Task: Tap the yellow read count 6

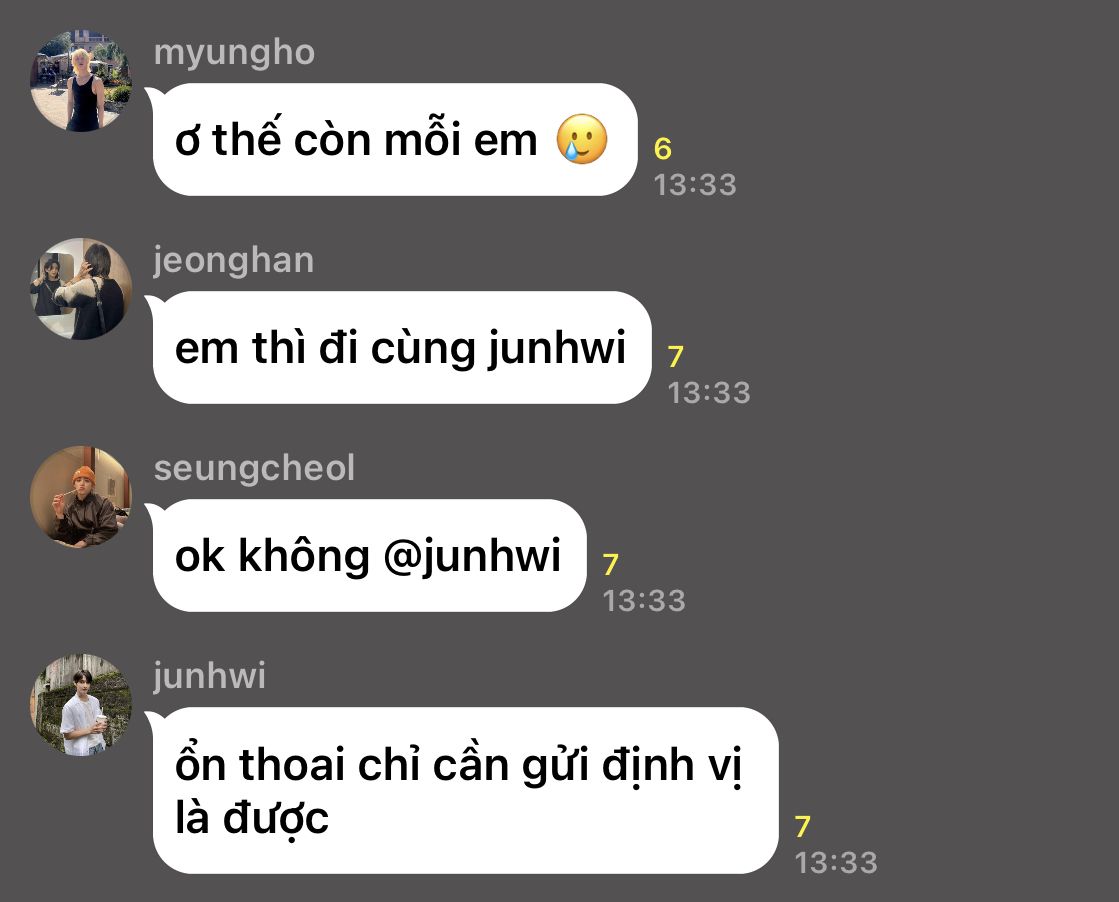Action: click(663, 148)
